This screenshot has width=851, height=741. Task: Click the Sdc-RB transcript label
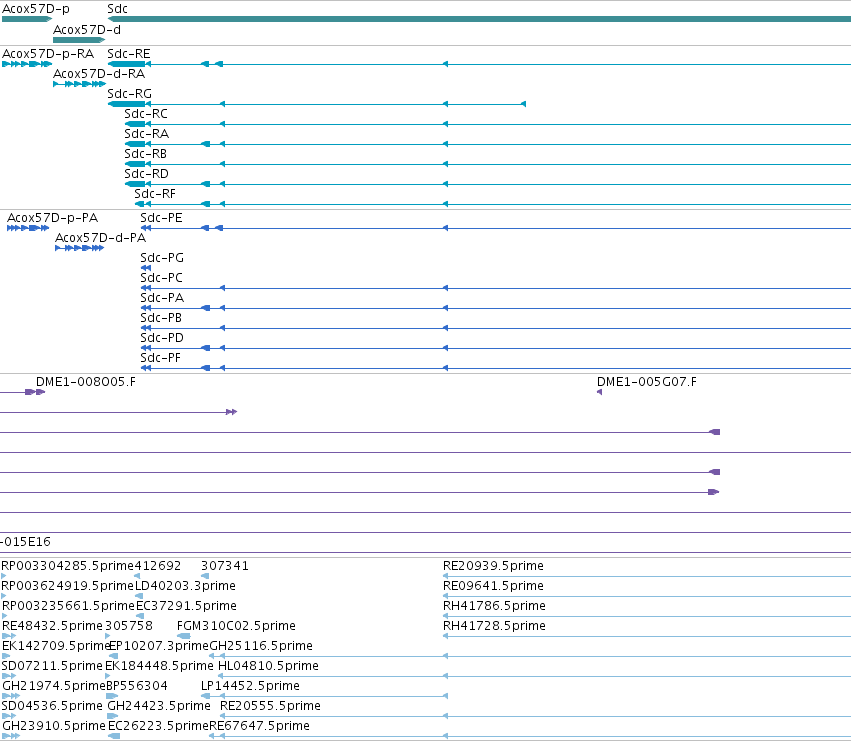145,154
